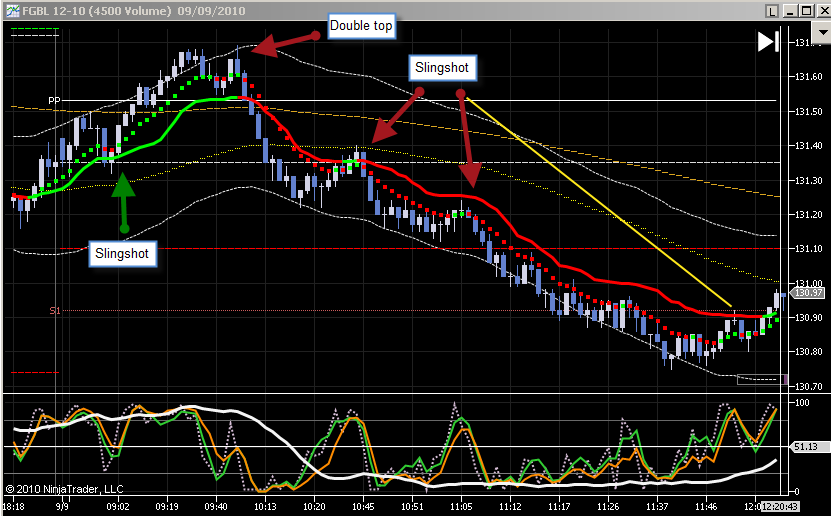The height and width of the screenshot is (516, 831).
Task: Close the FGBL chart window
Action: (x=824, y=11)
